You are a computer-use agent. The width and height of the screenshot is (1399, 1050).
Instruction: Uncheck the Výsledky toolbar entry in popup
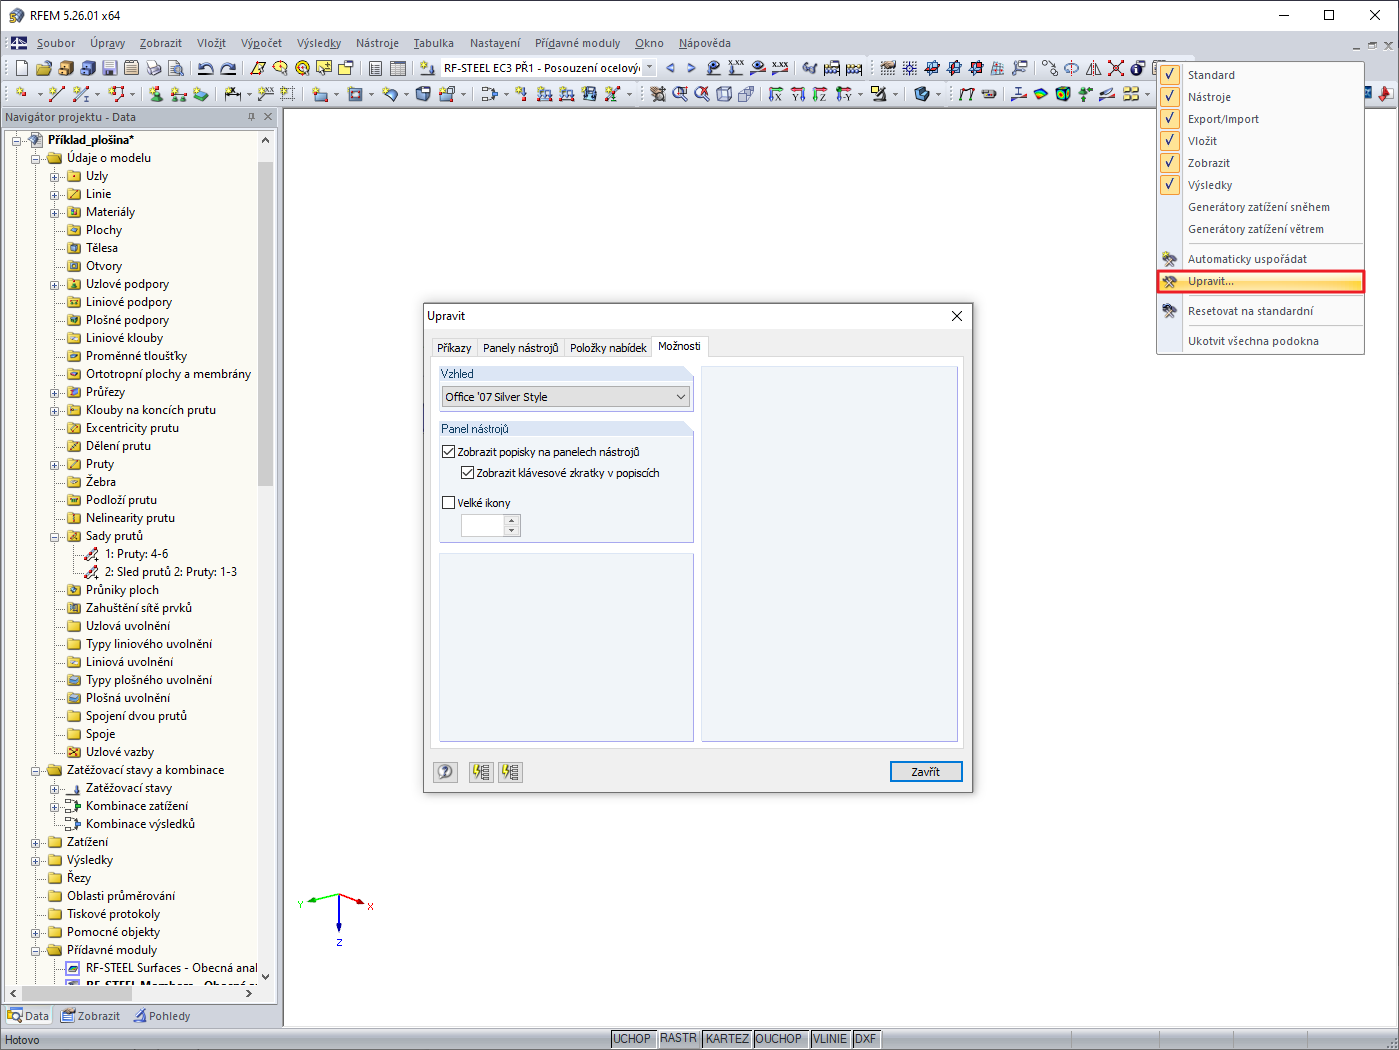(1169, 185)
